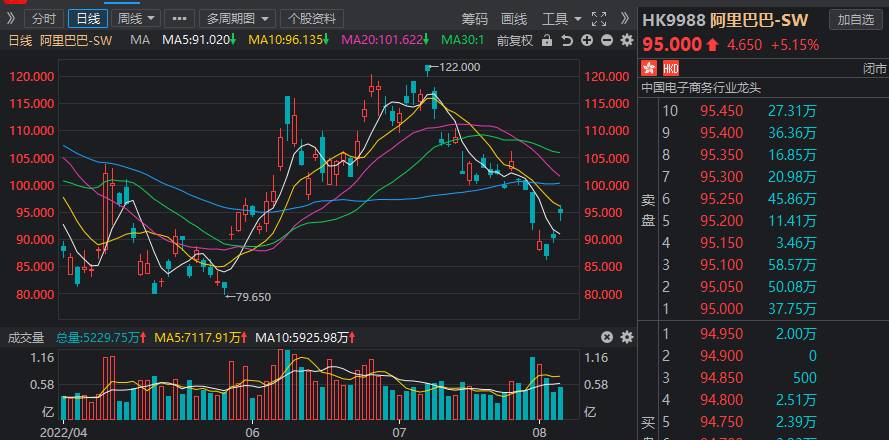Click the 79.650 low price marker
The height and width of the screenshot is (440, 889).
(x=252, y=297)
